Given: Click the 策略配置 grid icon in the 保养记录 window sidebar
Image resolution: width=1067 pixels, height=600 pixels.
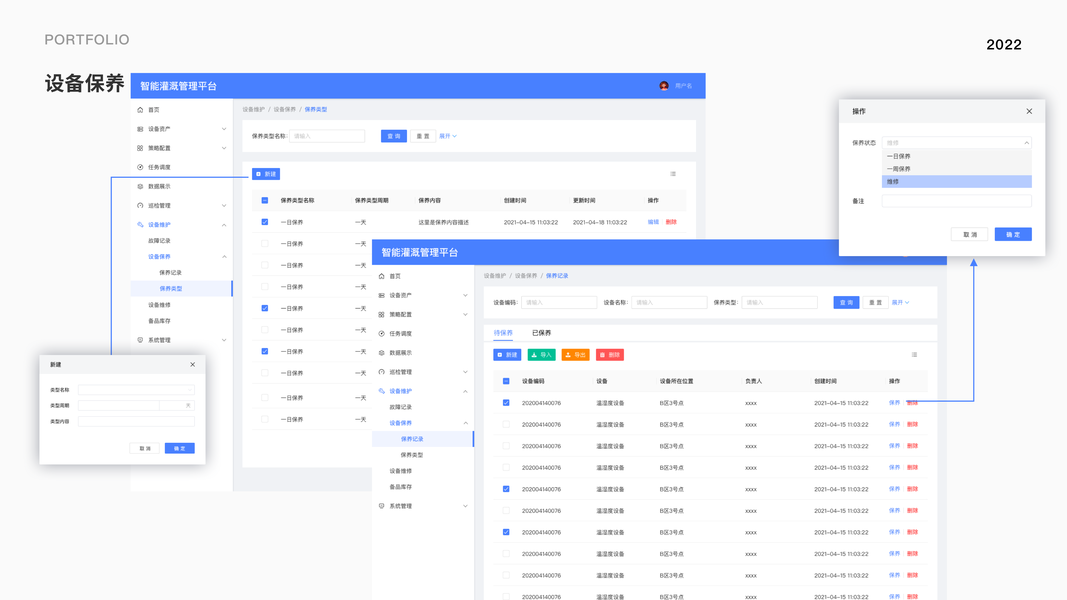Looking at the screenshot, I should (382, 314).
